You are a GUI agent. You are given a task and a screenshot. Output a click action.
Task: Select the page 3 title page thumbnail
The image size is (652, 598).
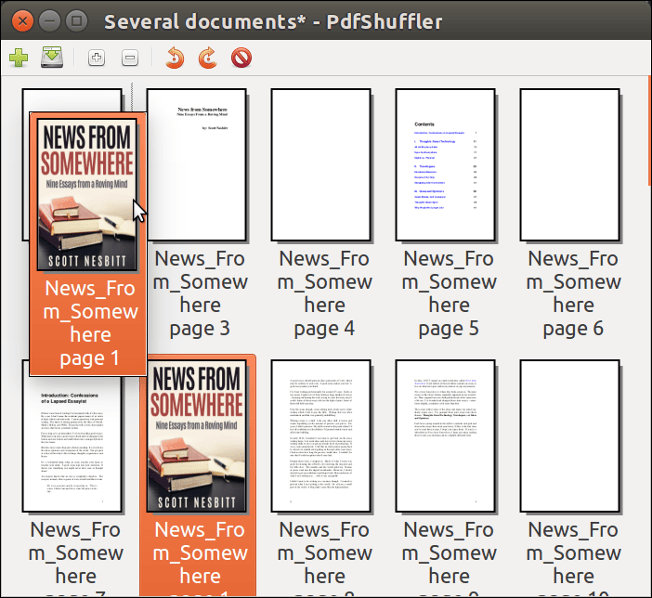(x=197, y=164)
